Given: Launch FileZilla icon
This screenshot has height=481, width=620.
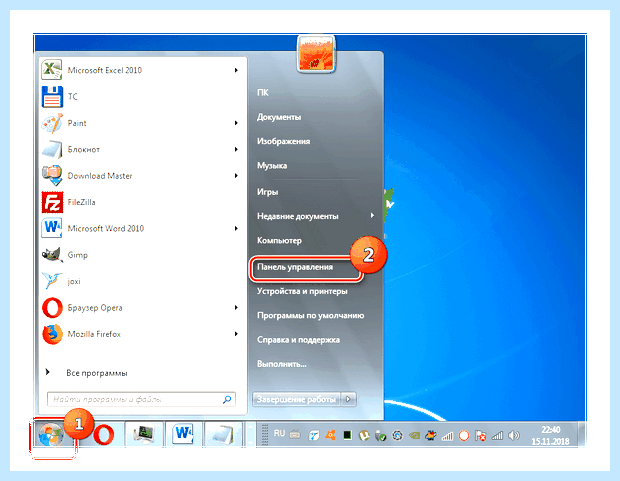Looking at the screenshot, I should [x=52, y=202].
